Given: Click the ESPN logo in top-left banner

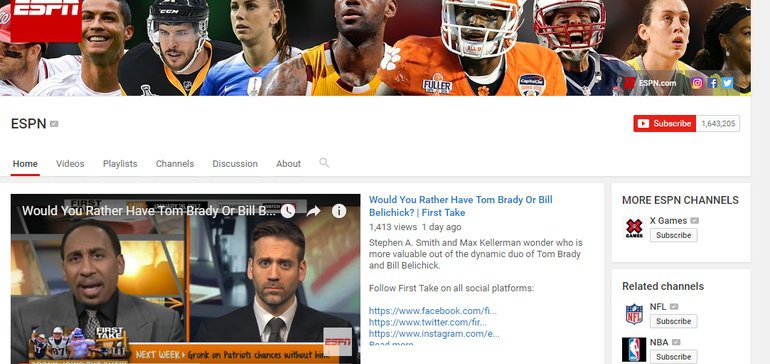Looking at the screenshot, I should click(46, 20).
